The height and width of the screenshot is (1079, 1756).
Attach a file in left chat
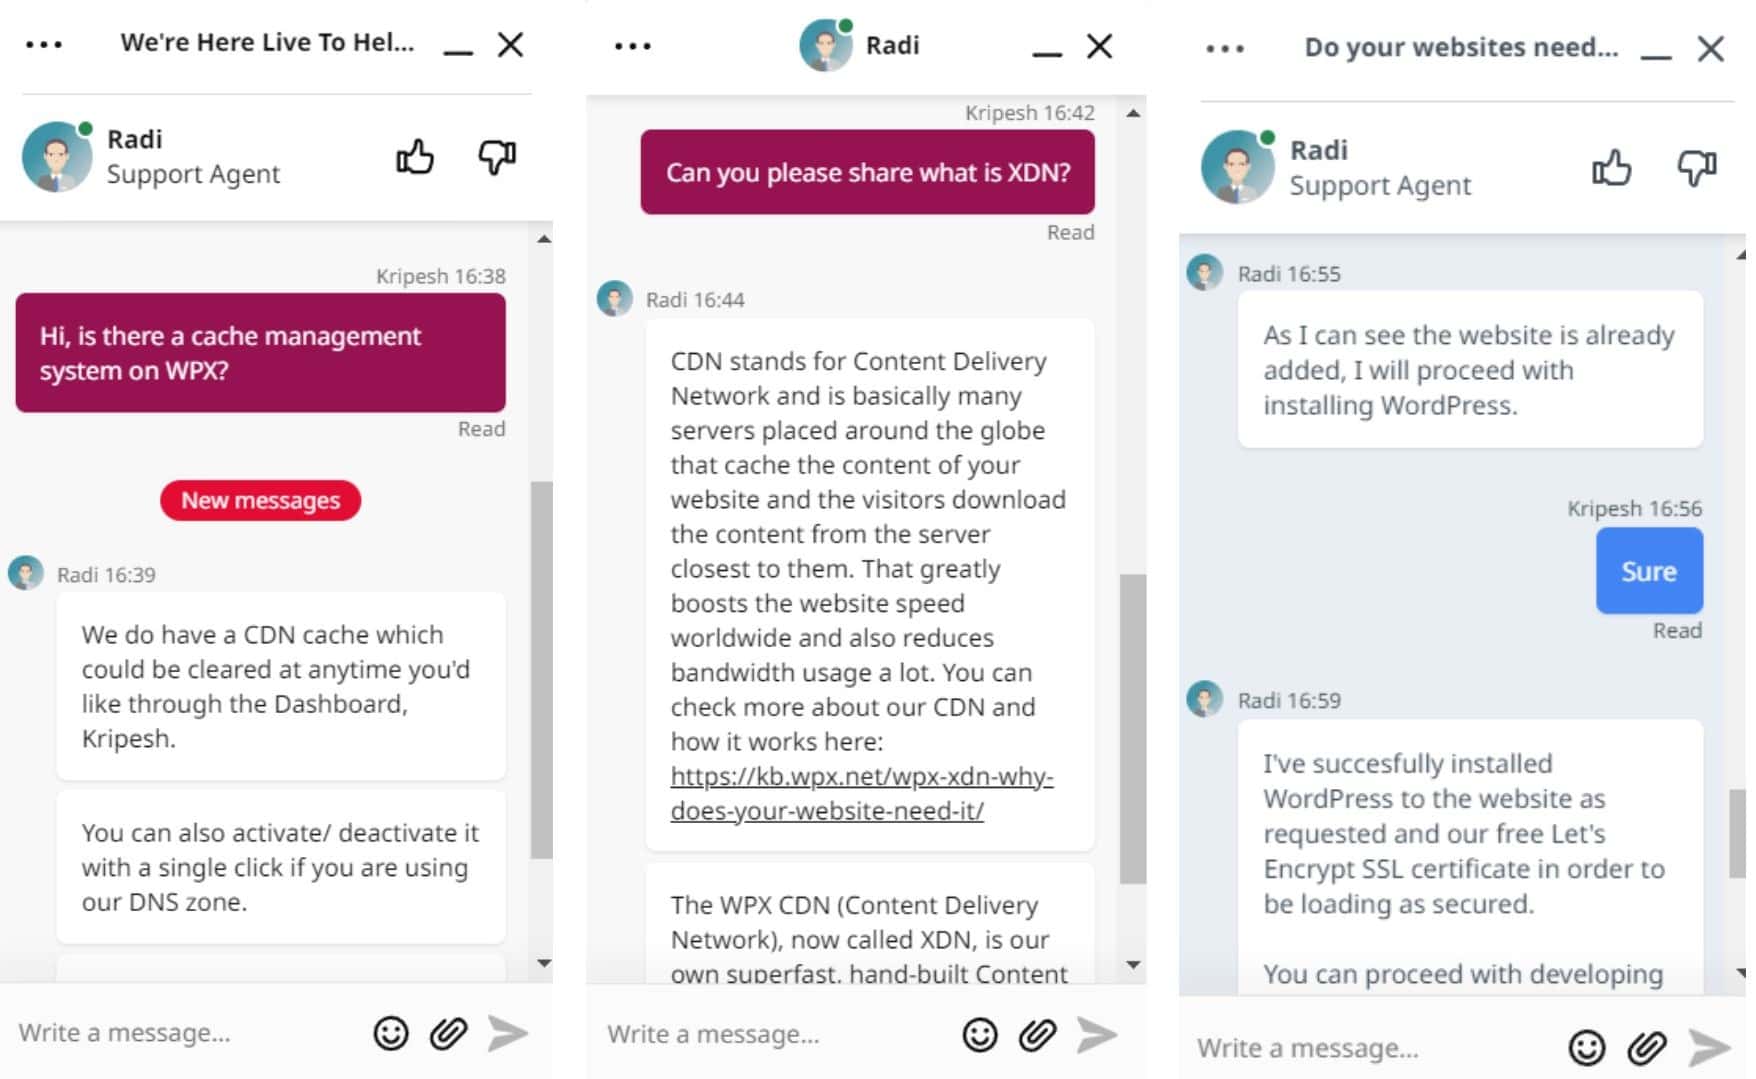pos(449,1033)
